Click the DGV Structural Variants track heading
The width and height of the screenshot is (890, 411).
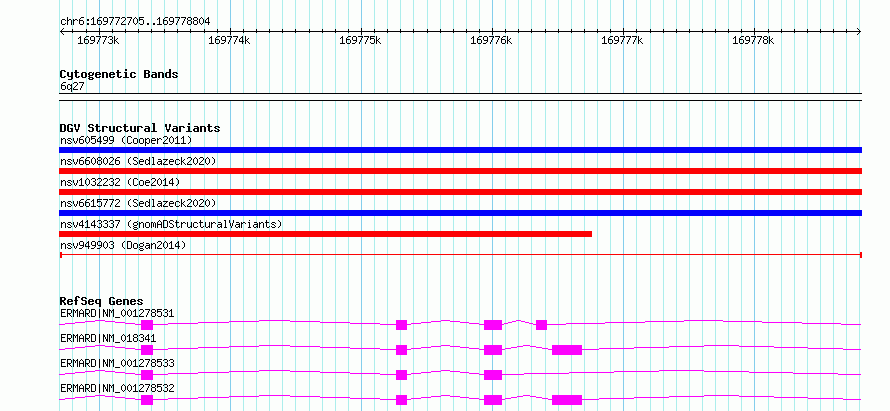click(140, 128)
